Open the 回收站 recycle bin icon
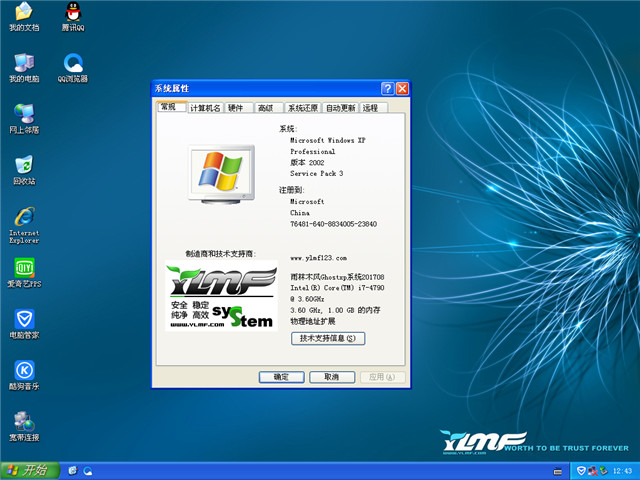The height and width of the screenshot is (480, 640). click(24, 170)
